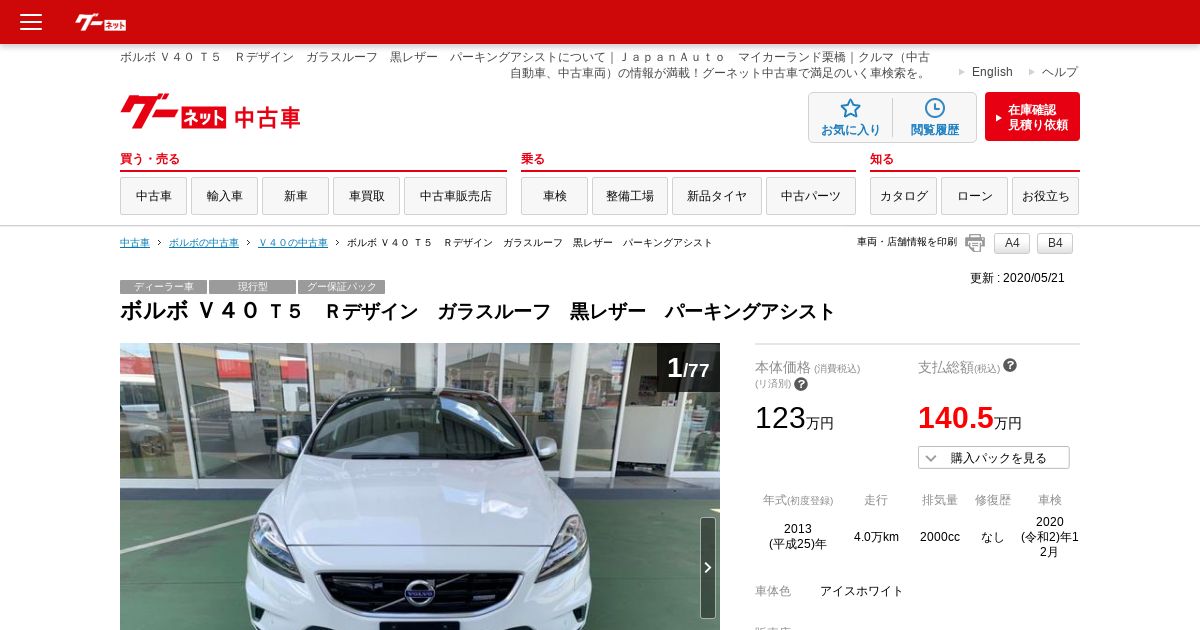Click the なし repair history value

[992, 537]
